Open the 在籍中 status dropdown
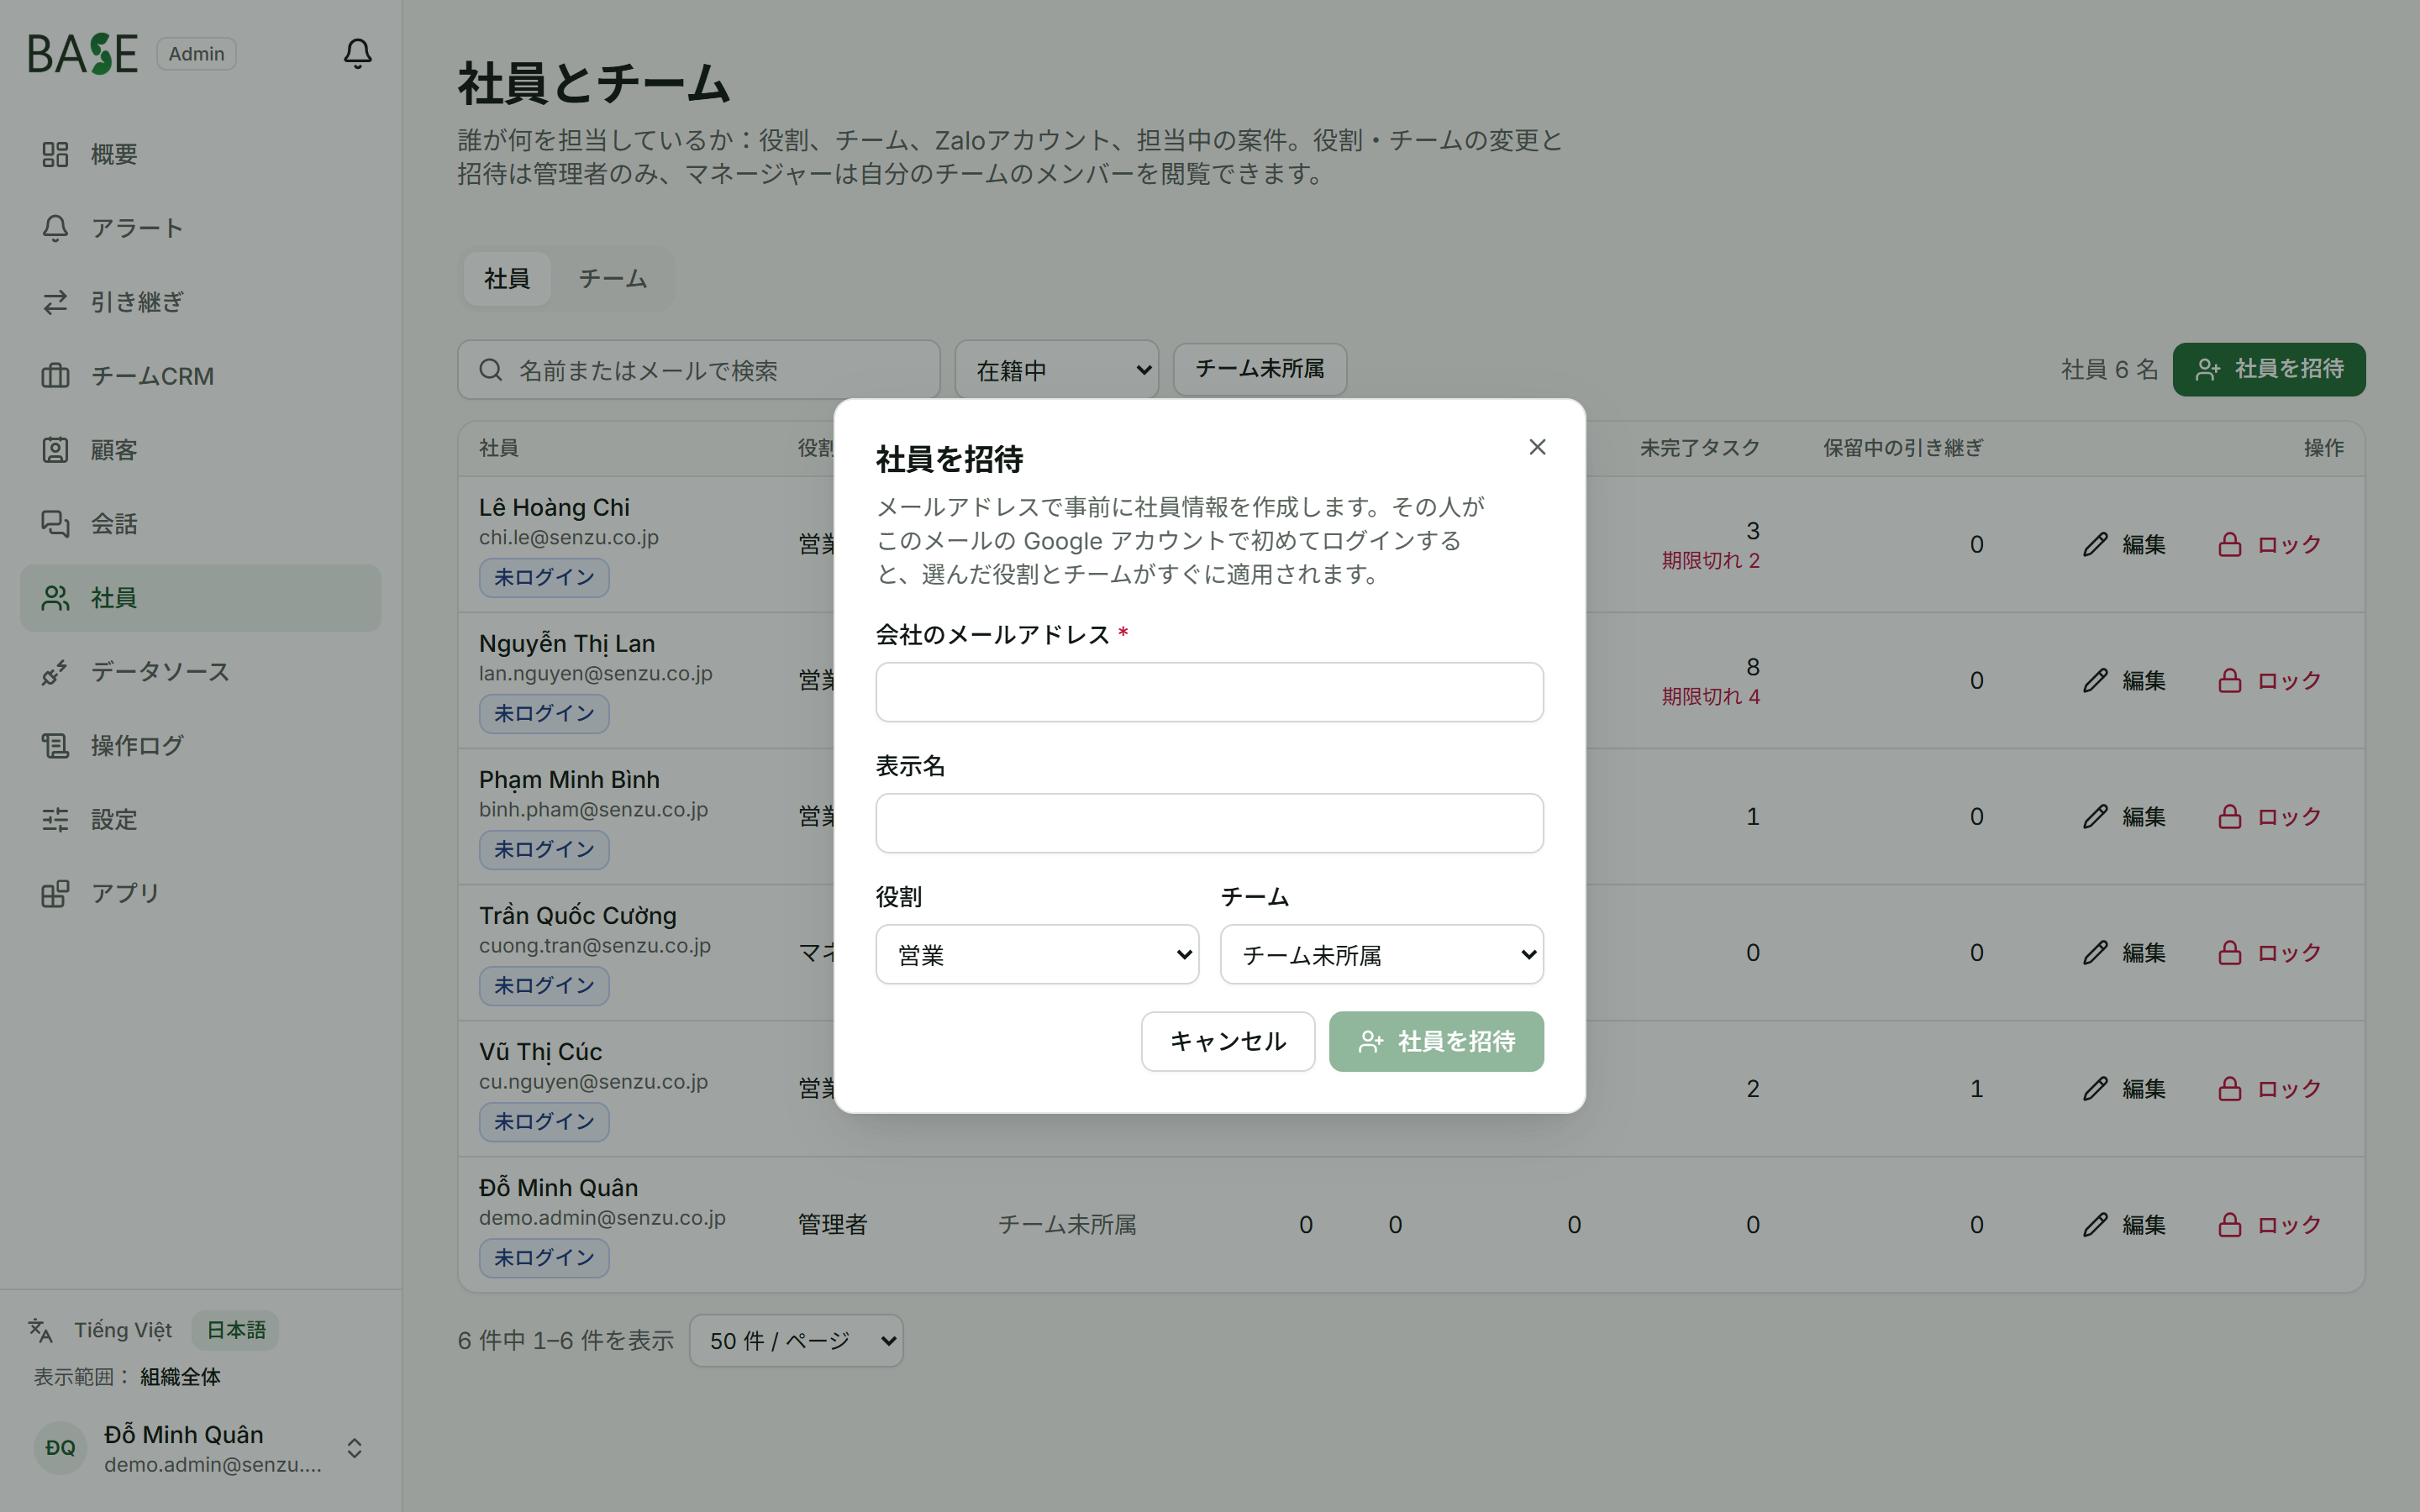 pos(1056,370)
